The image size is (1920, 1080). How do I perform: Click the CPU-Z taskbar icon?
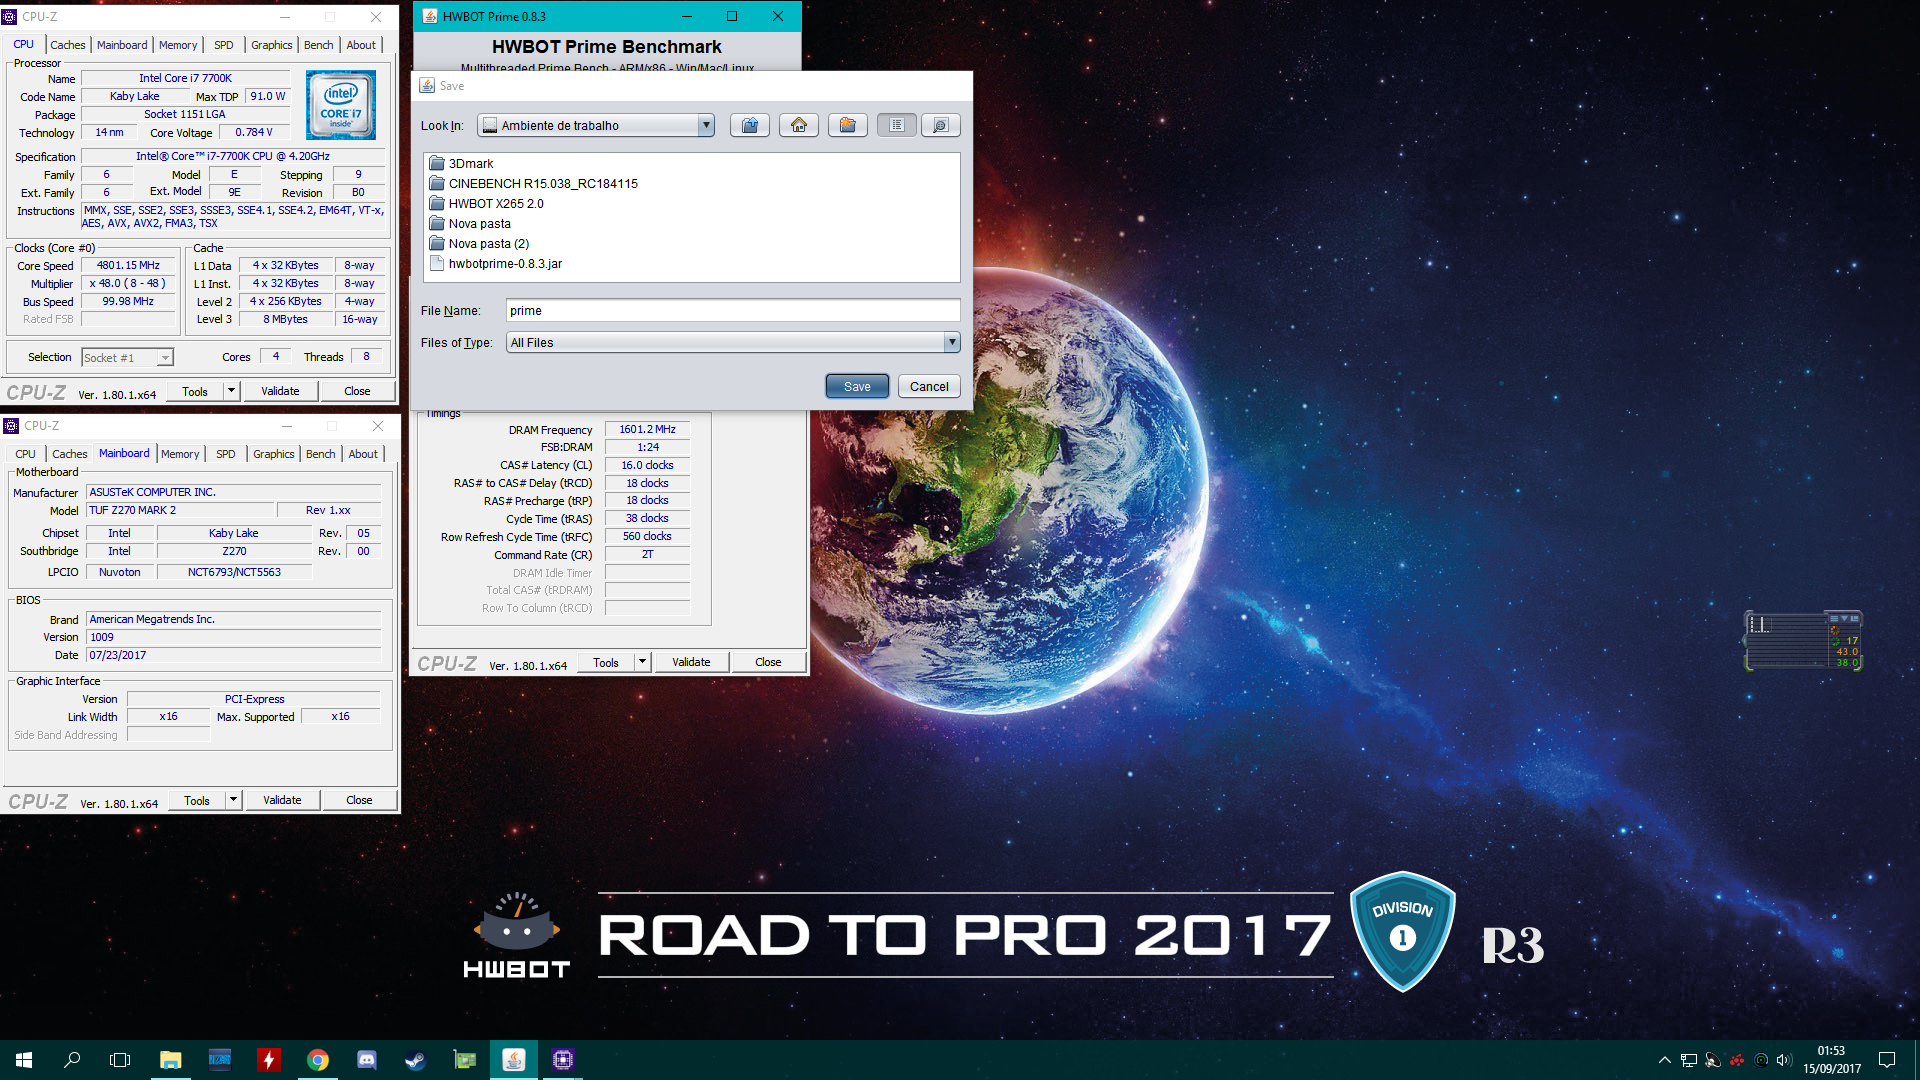pyautogui.click(x=563, y=1060)
